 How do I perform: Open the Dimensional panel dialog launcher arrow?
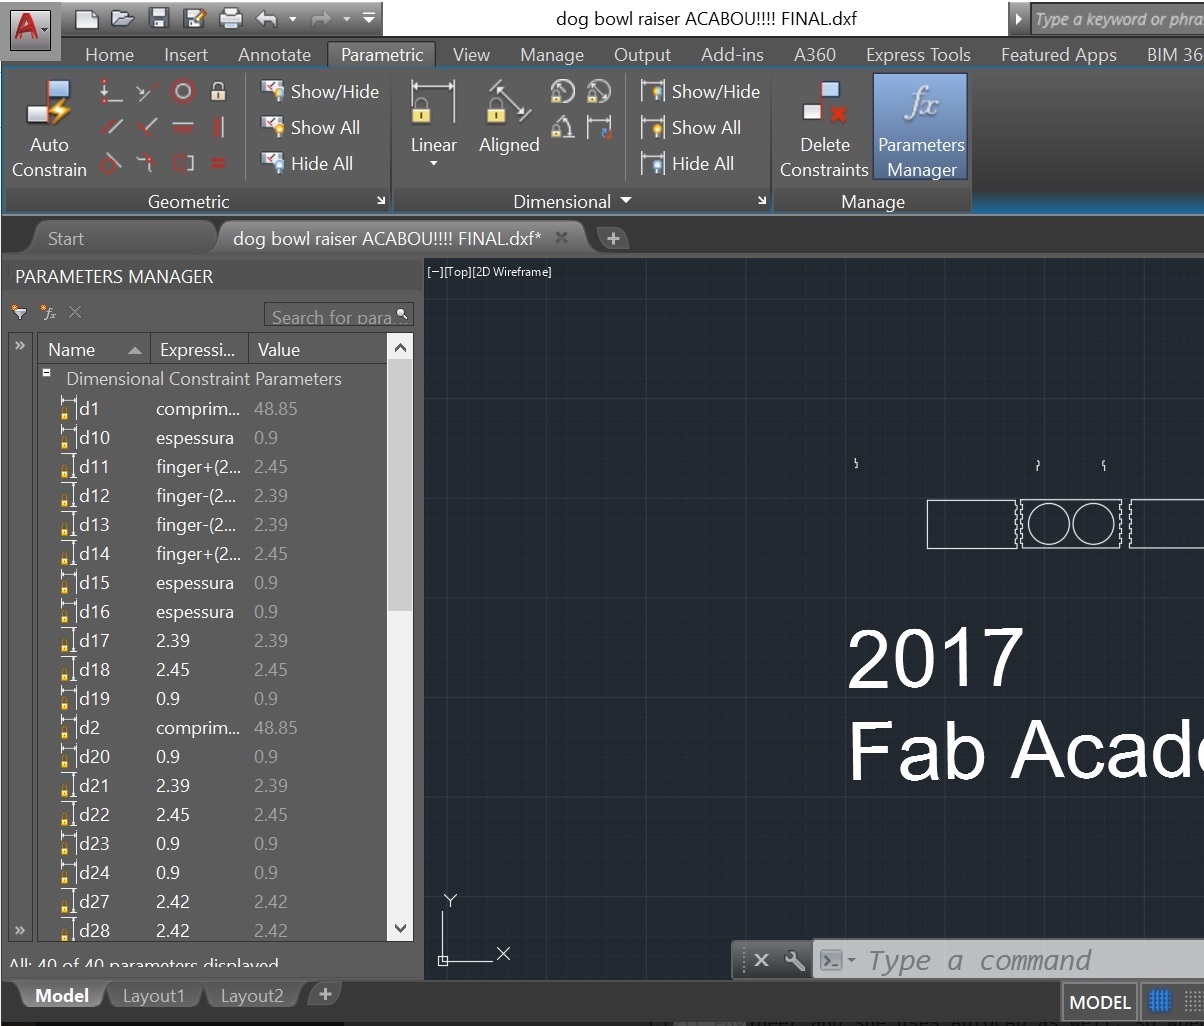762,201
